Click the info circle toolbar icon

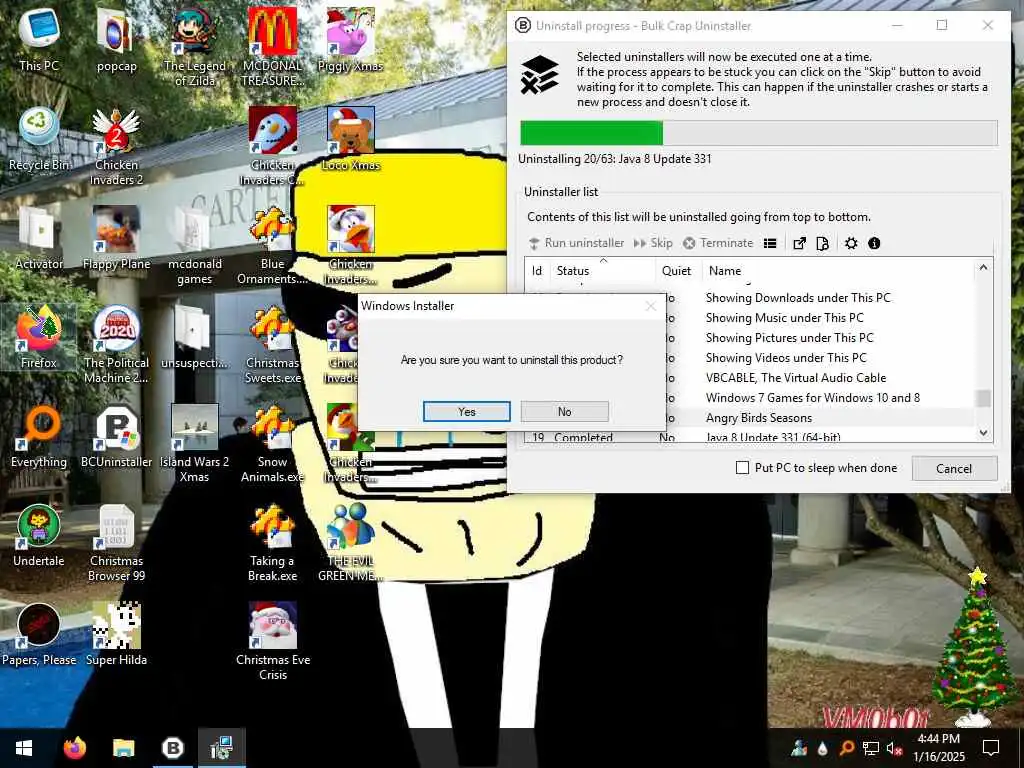874,244
